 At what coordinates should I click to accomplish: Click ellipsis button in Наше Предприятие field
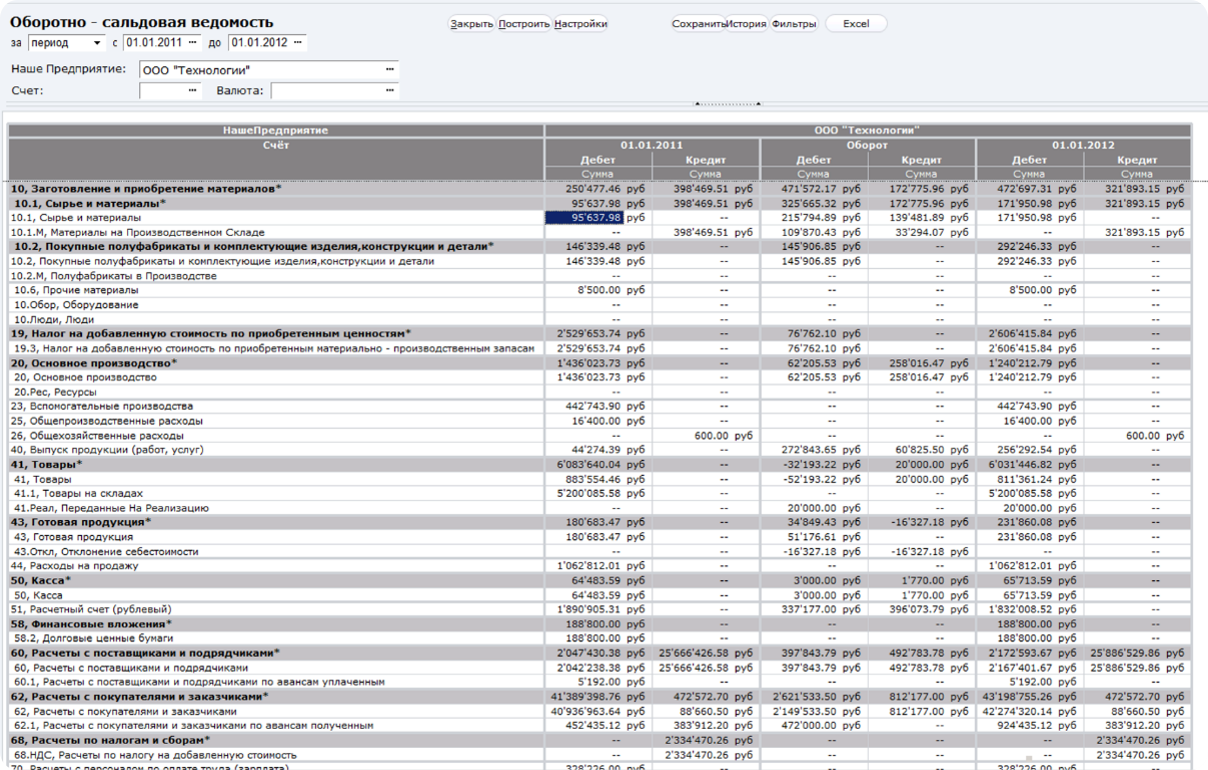[390, 69]
